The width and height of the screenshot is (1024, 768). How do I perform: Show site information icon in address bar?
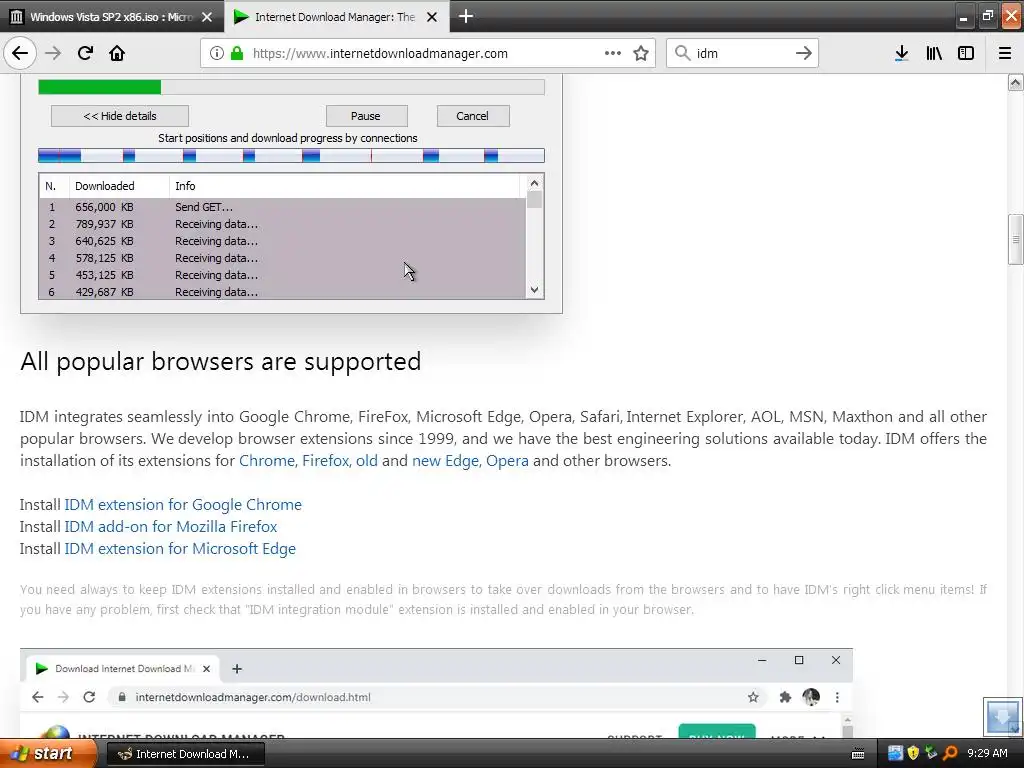point(217,53)
